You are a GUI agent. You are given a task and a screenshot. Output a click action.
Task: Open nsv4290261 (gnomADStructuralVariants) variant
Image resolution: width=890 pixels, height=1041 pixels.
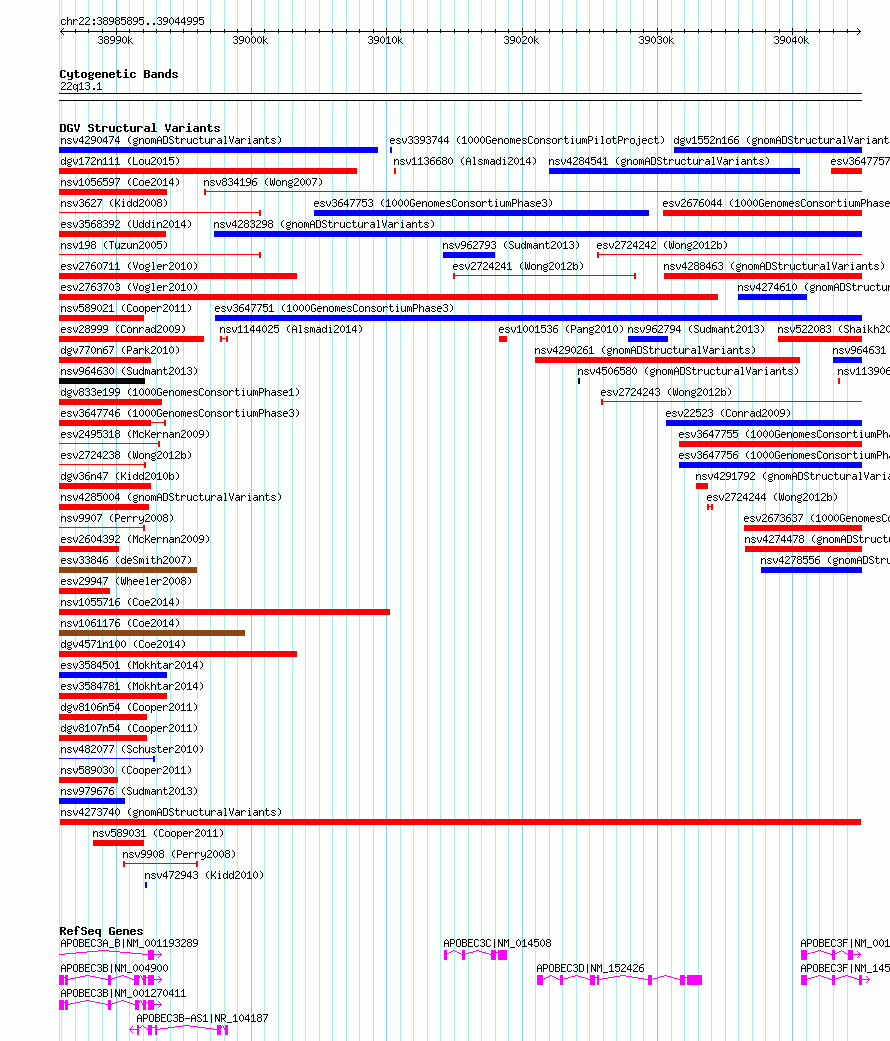[645, 351]
